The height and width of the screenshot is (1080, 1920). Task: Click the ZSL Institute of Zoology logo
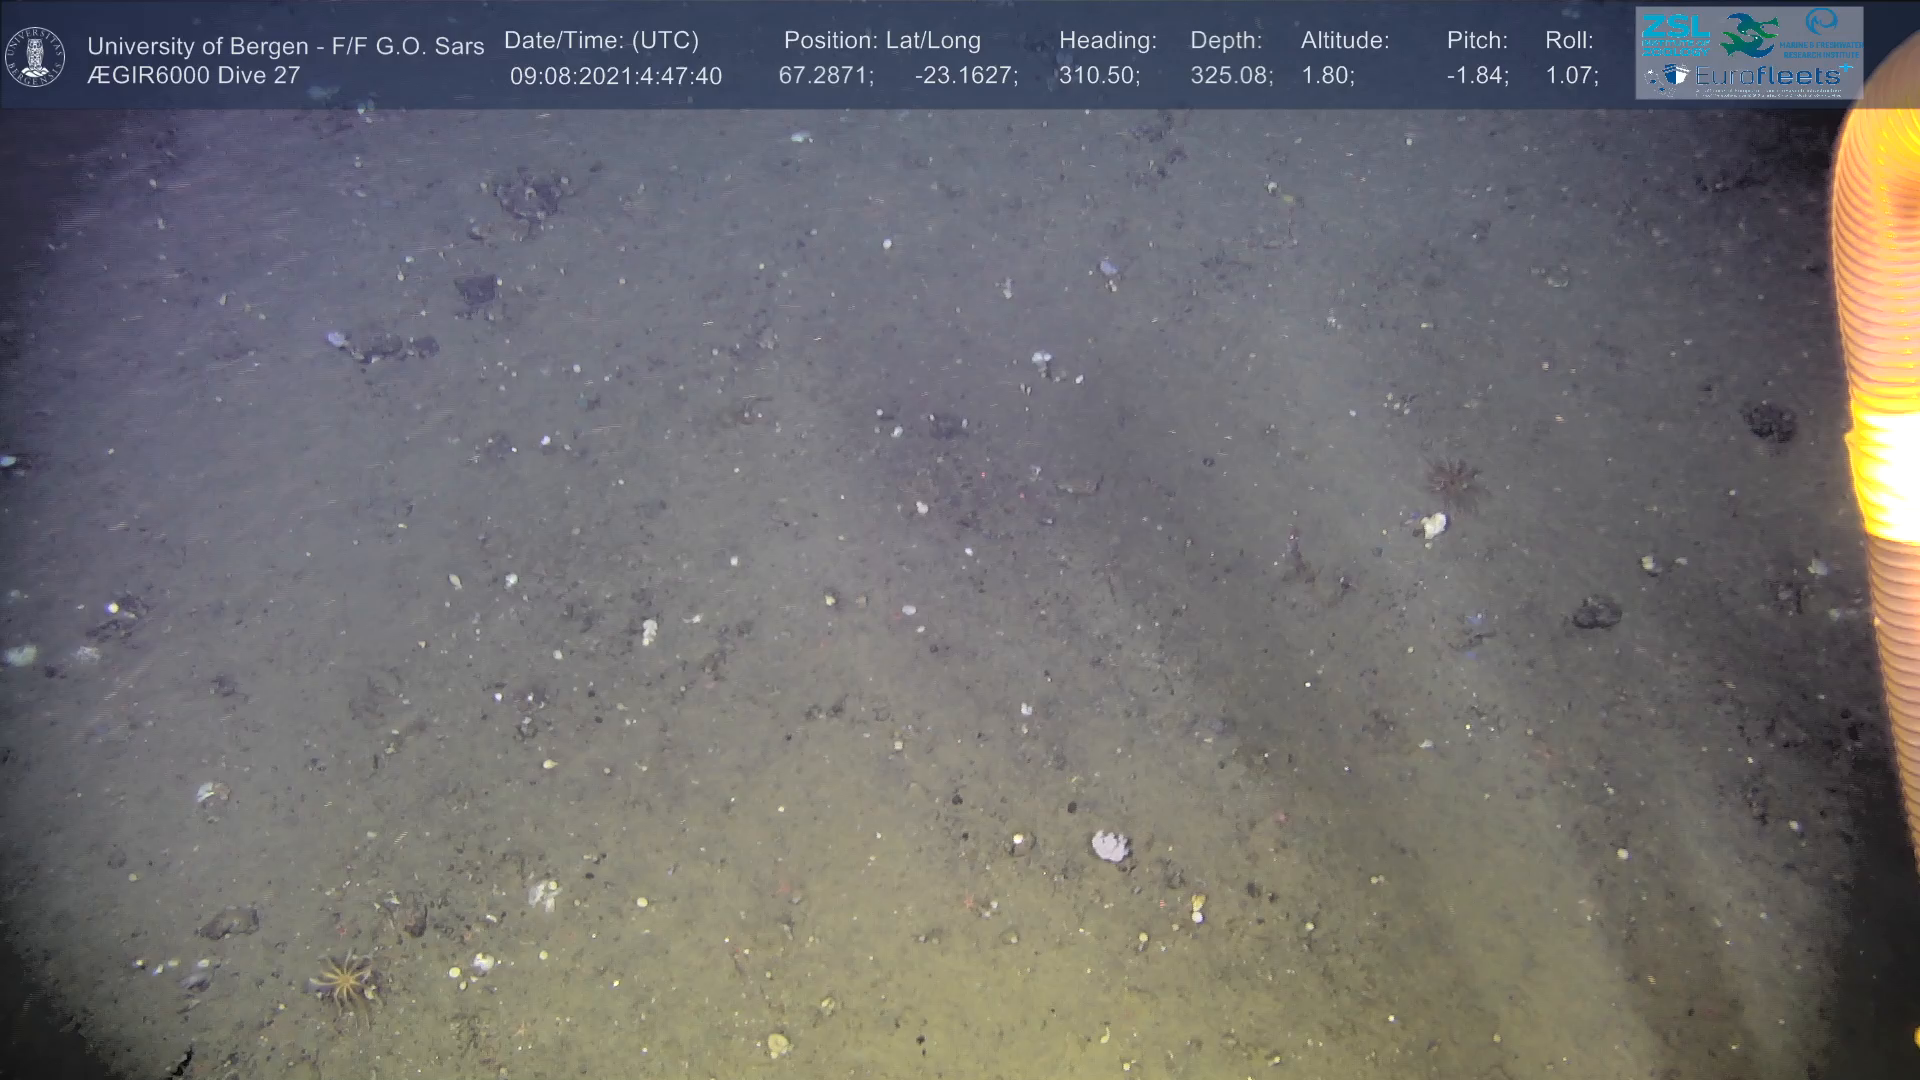click(1675, 35)
